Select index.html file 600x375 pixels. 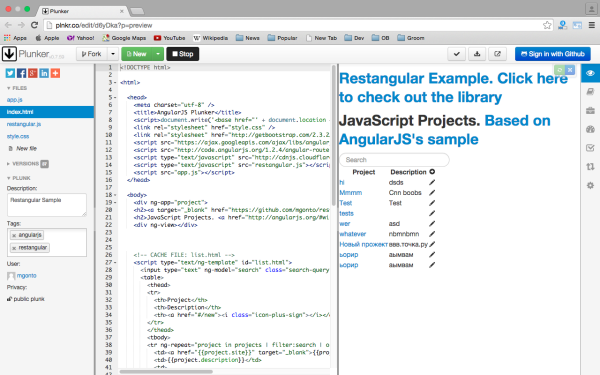tap(47, 112)
